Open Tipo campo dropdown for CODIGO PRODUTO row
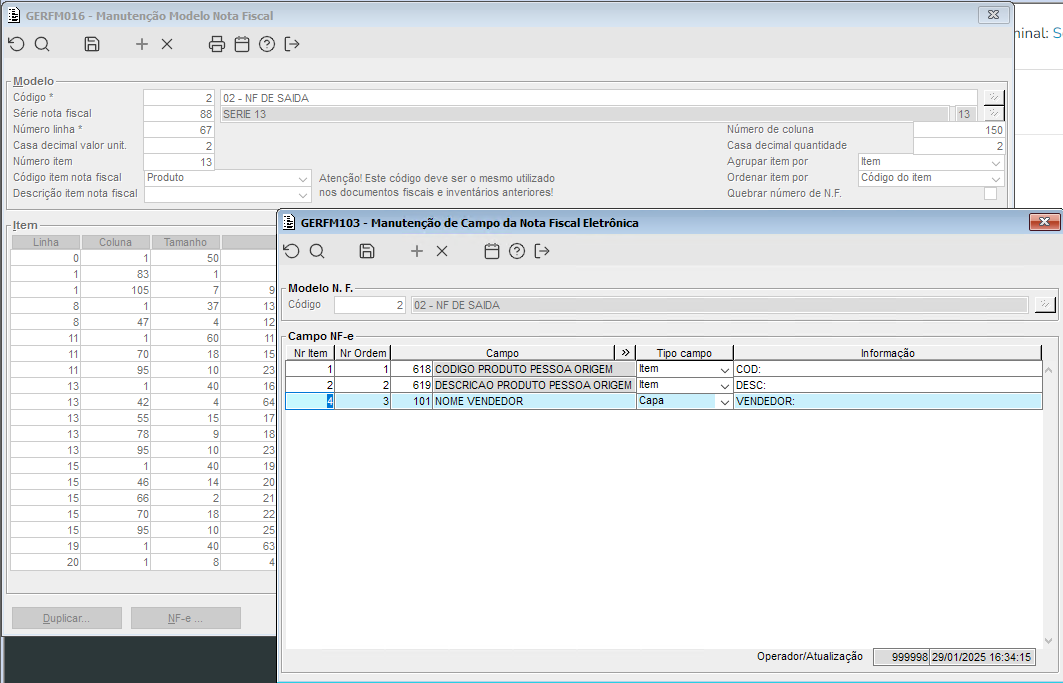 [724, 370]
